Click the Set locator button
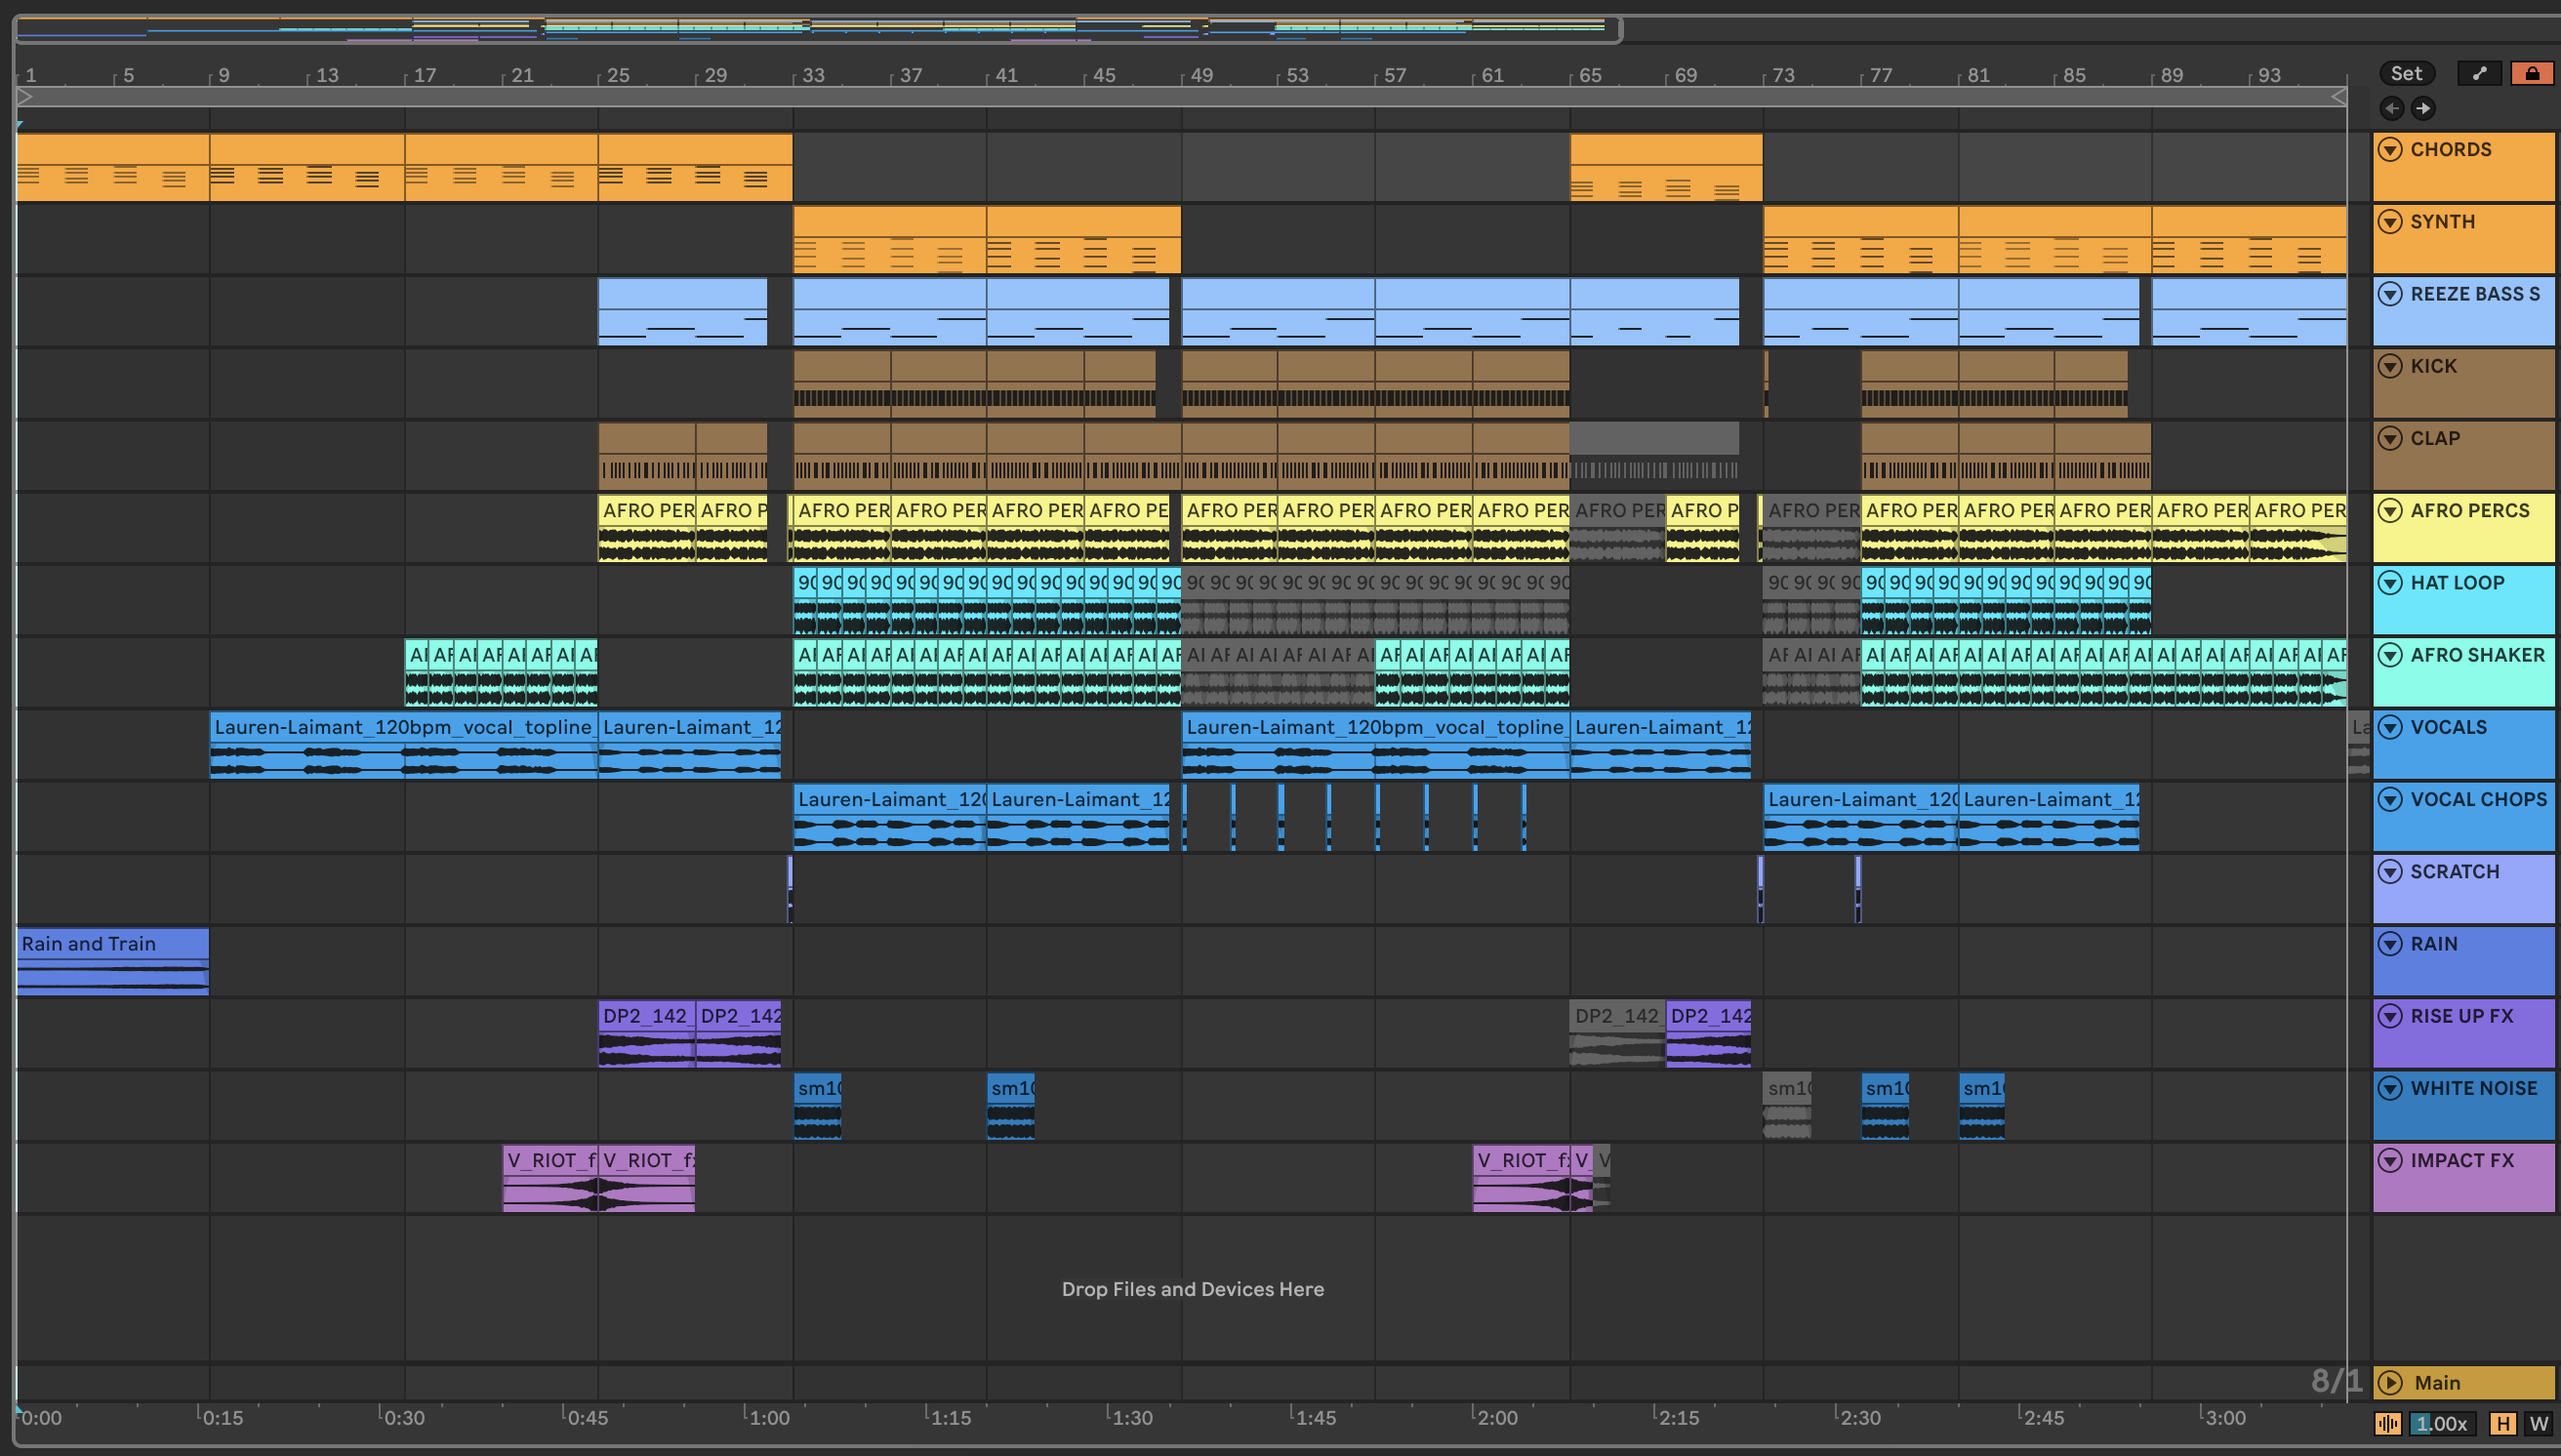 coord(2406,73)
